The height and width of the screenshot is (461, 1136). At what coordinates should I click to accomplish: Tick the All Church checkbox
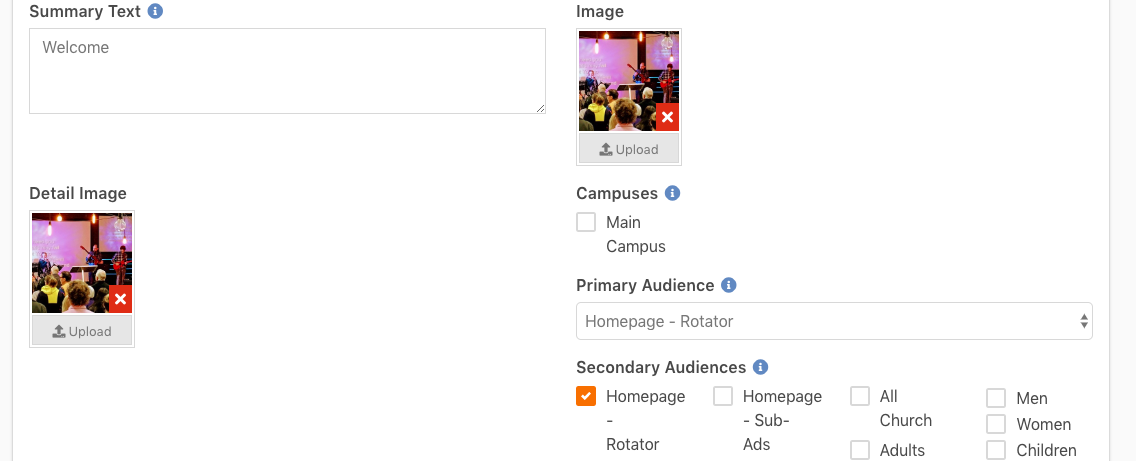coord(860,396)
